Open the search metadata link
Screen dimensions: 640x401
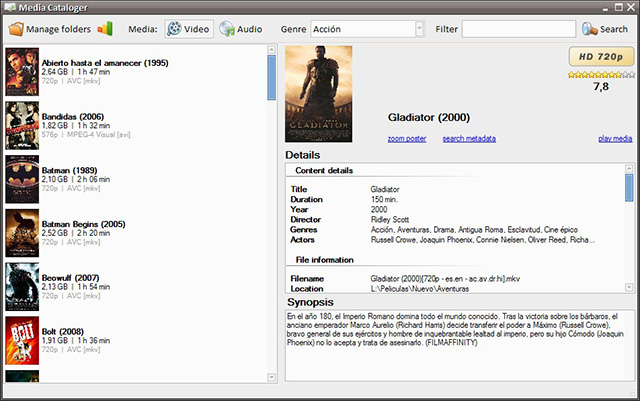point(469,139)
